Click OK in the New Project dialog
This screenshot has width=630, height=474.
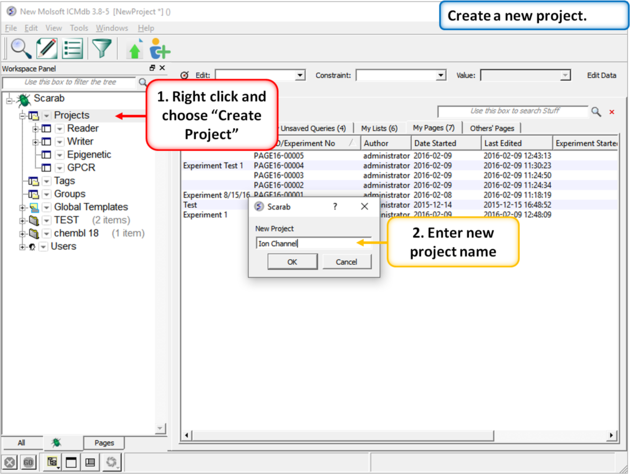292,262
